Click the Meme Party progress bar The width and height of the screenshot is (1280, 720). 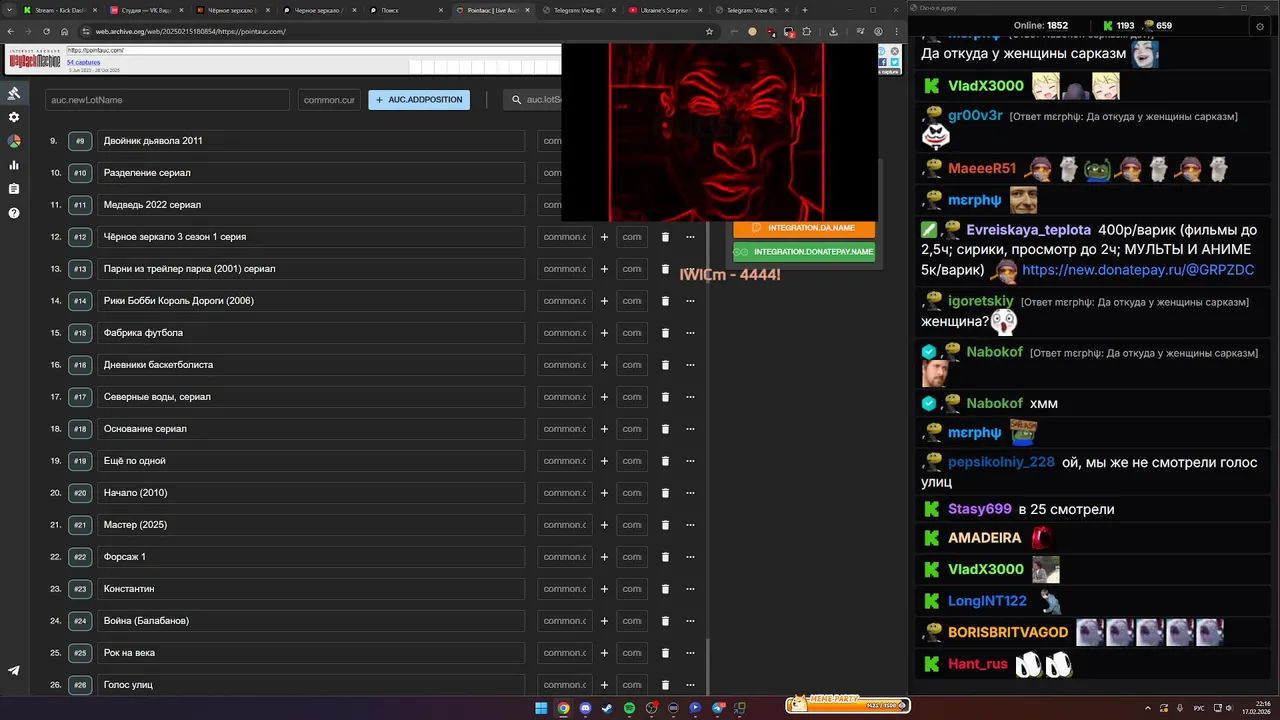tap(847, 705)
